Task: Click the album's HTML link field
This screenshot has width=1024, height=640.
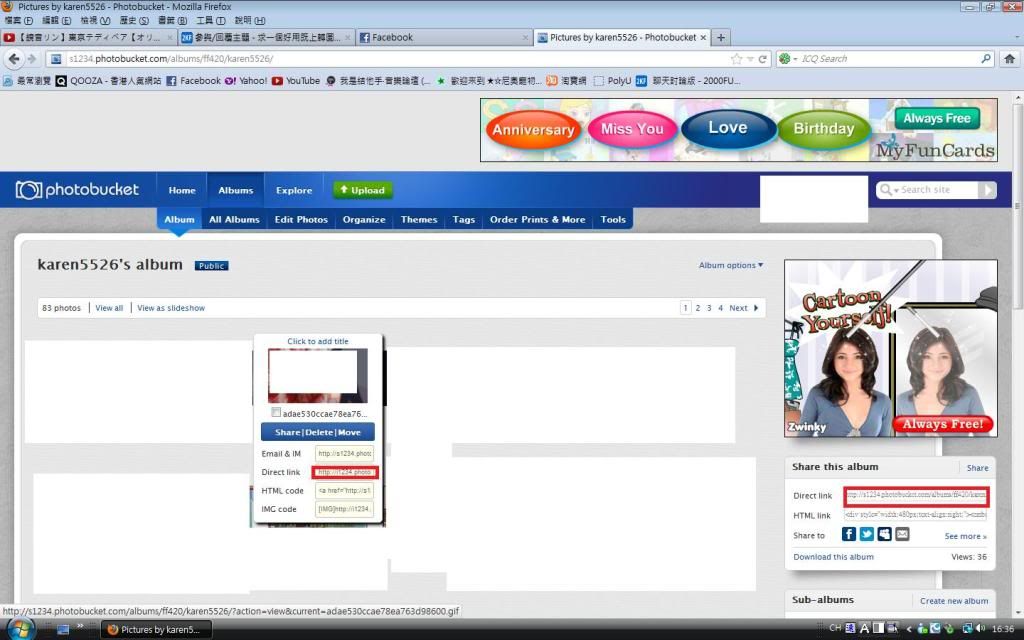Action: click(x=916, y=515)
